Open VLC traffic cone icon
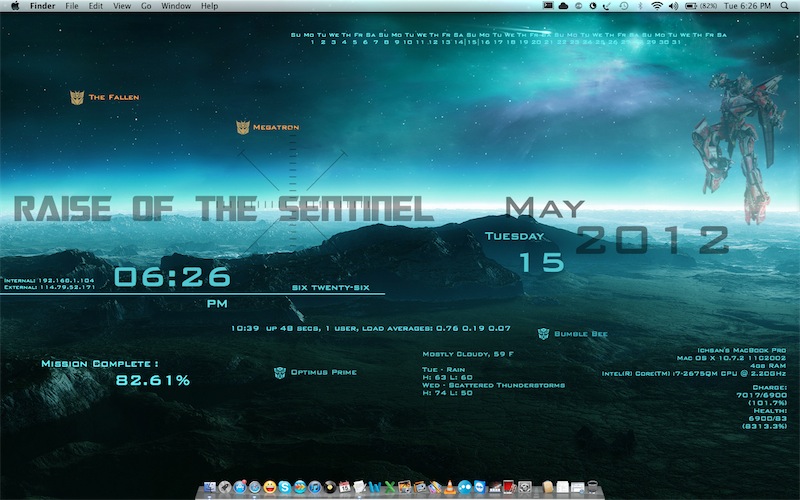800x500 pixels. tap(449, 487)
